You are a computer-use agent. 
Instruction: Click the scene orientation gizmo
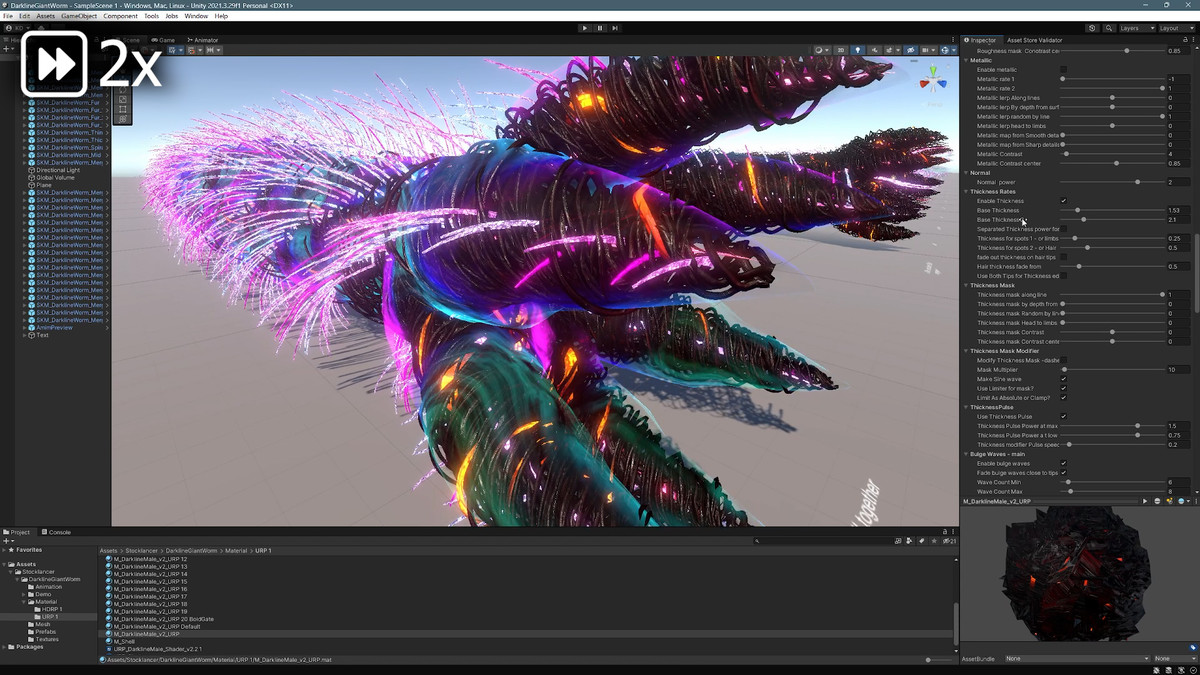[x=933, y=80]
